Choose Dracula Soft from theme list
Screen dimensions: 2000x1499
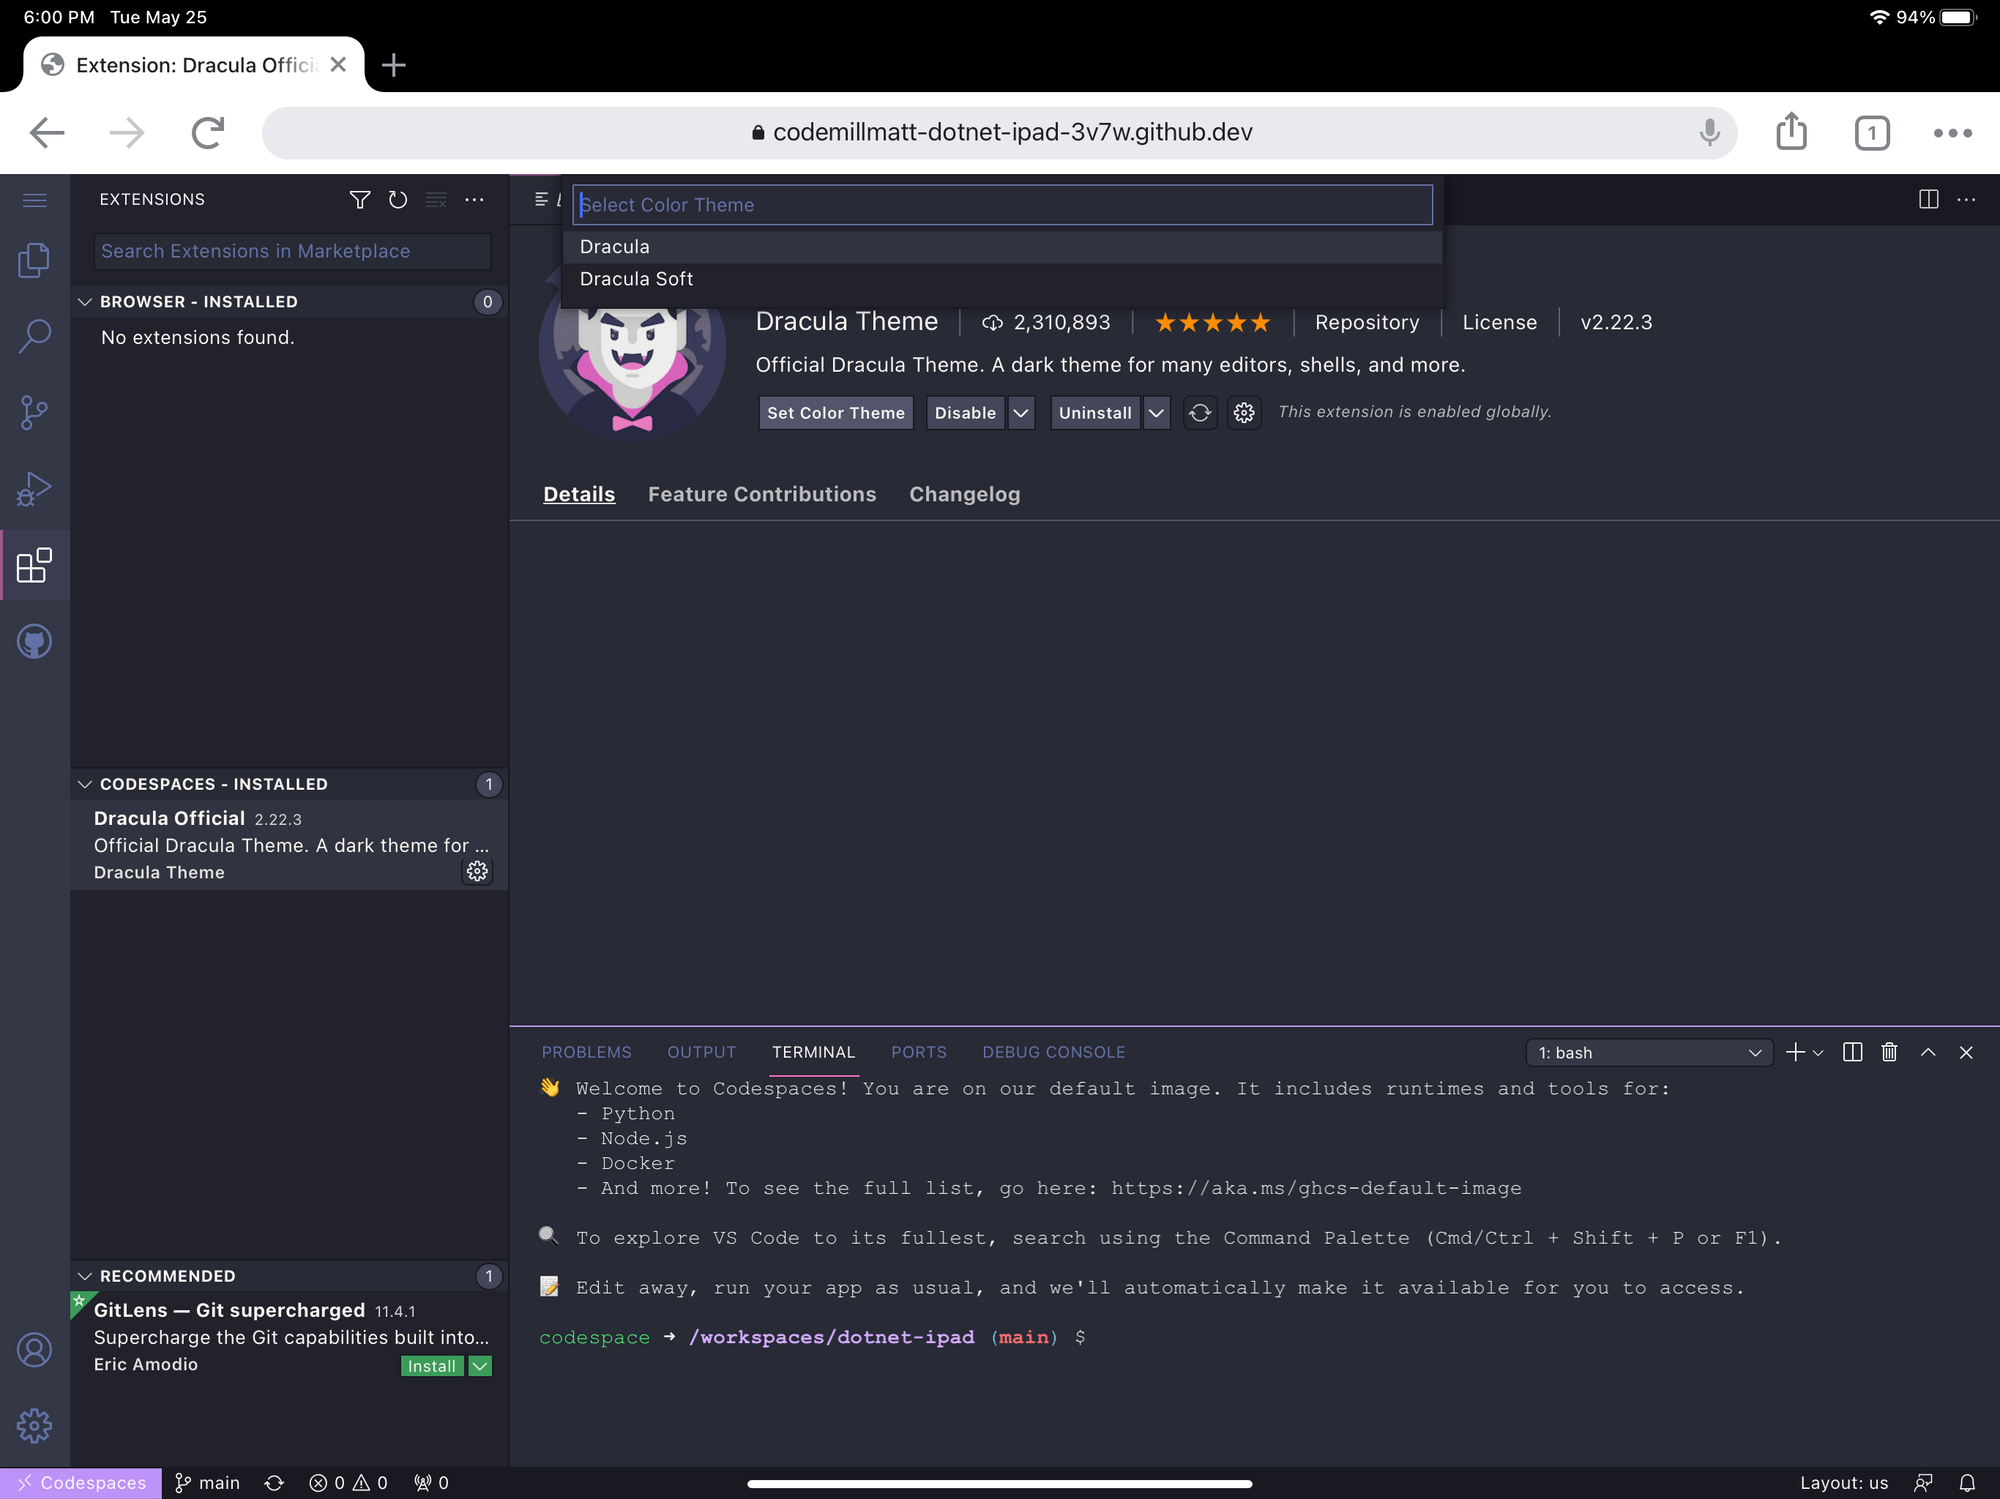point(636,279)
